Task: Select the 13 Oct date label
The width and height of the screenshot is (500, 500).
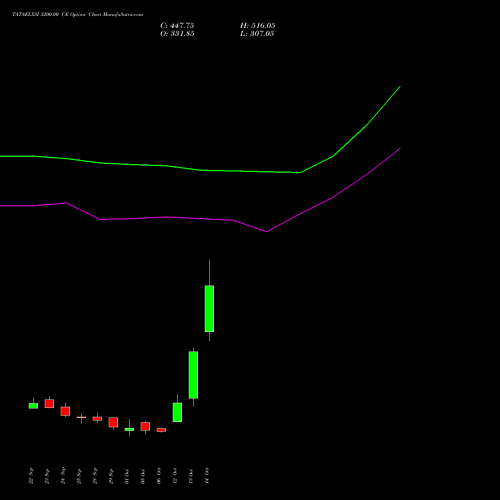Action: click(x=191, y=476)
